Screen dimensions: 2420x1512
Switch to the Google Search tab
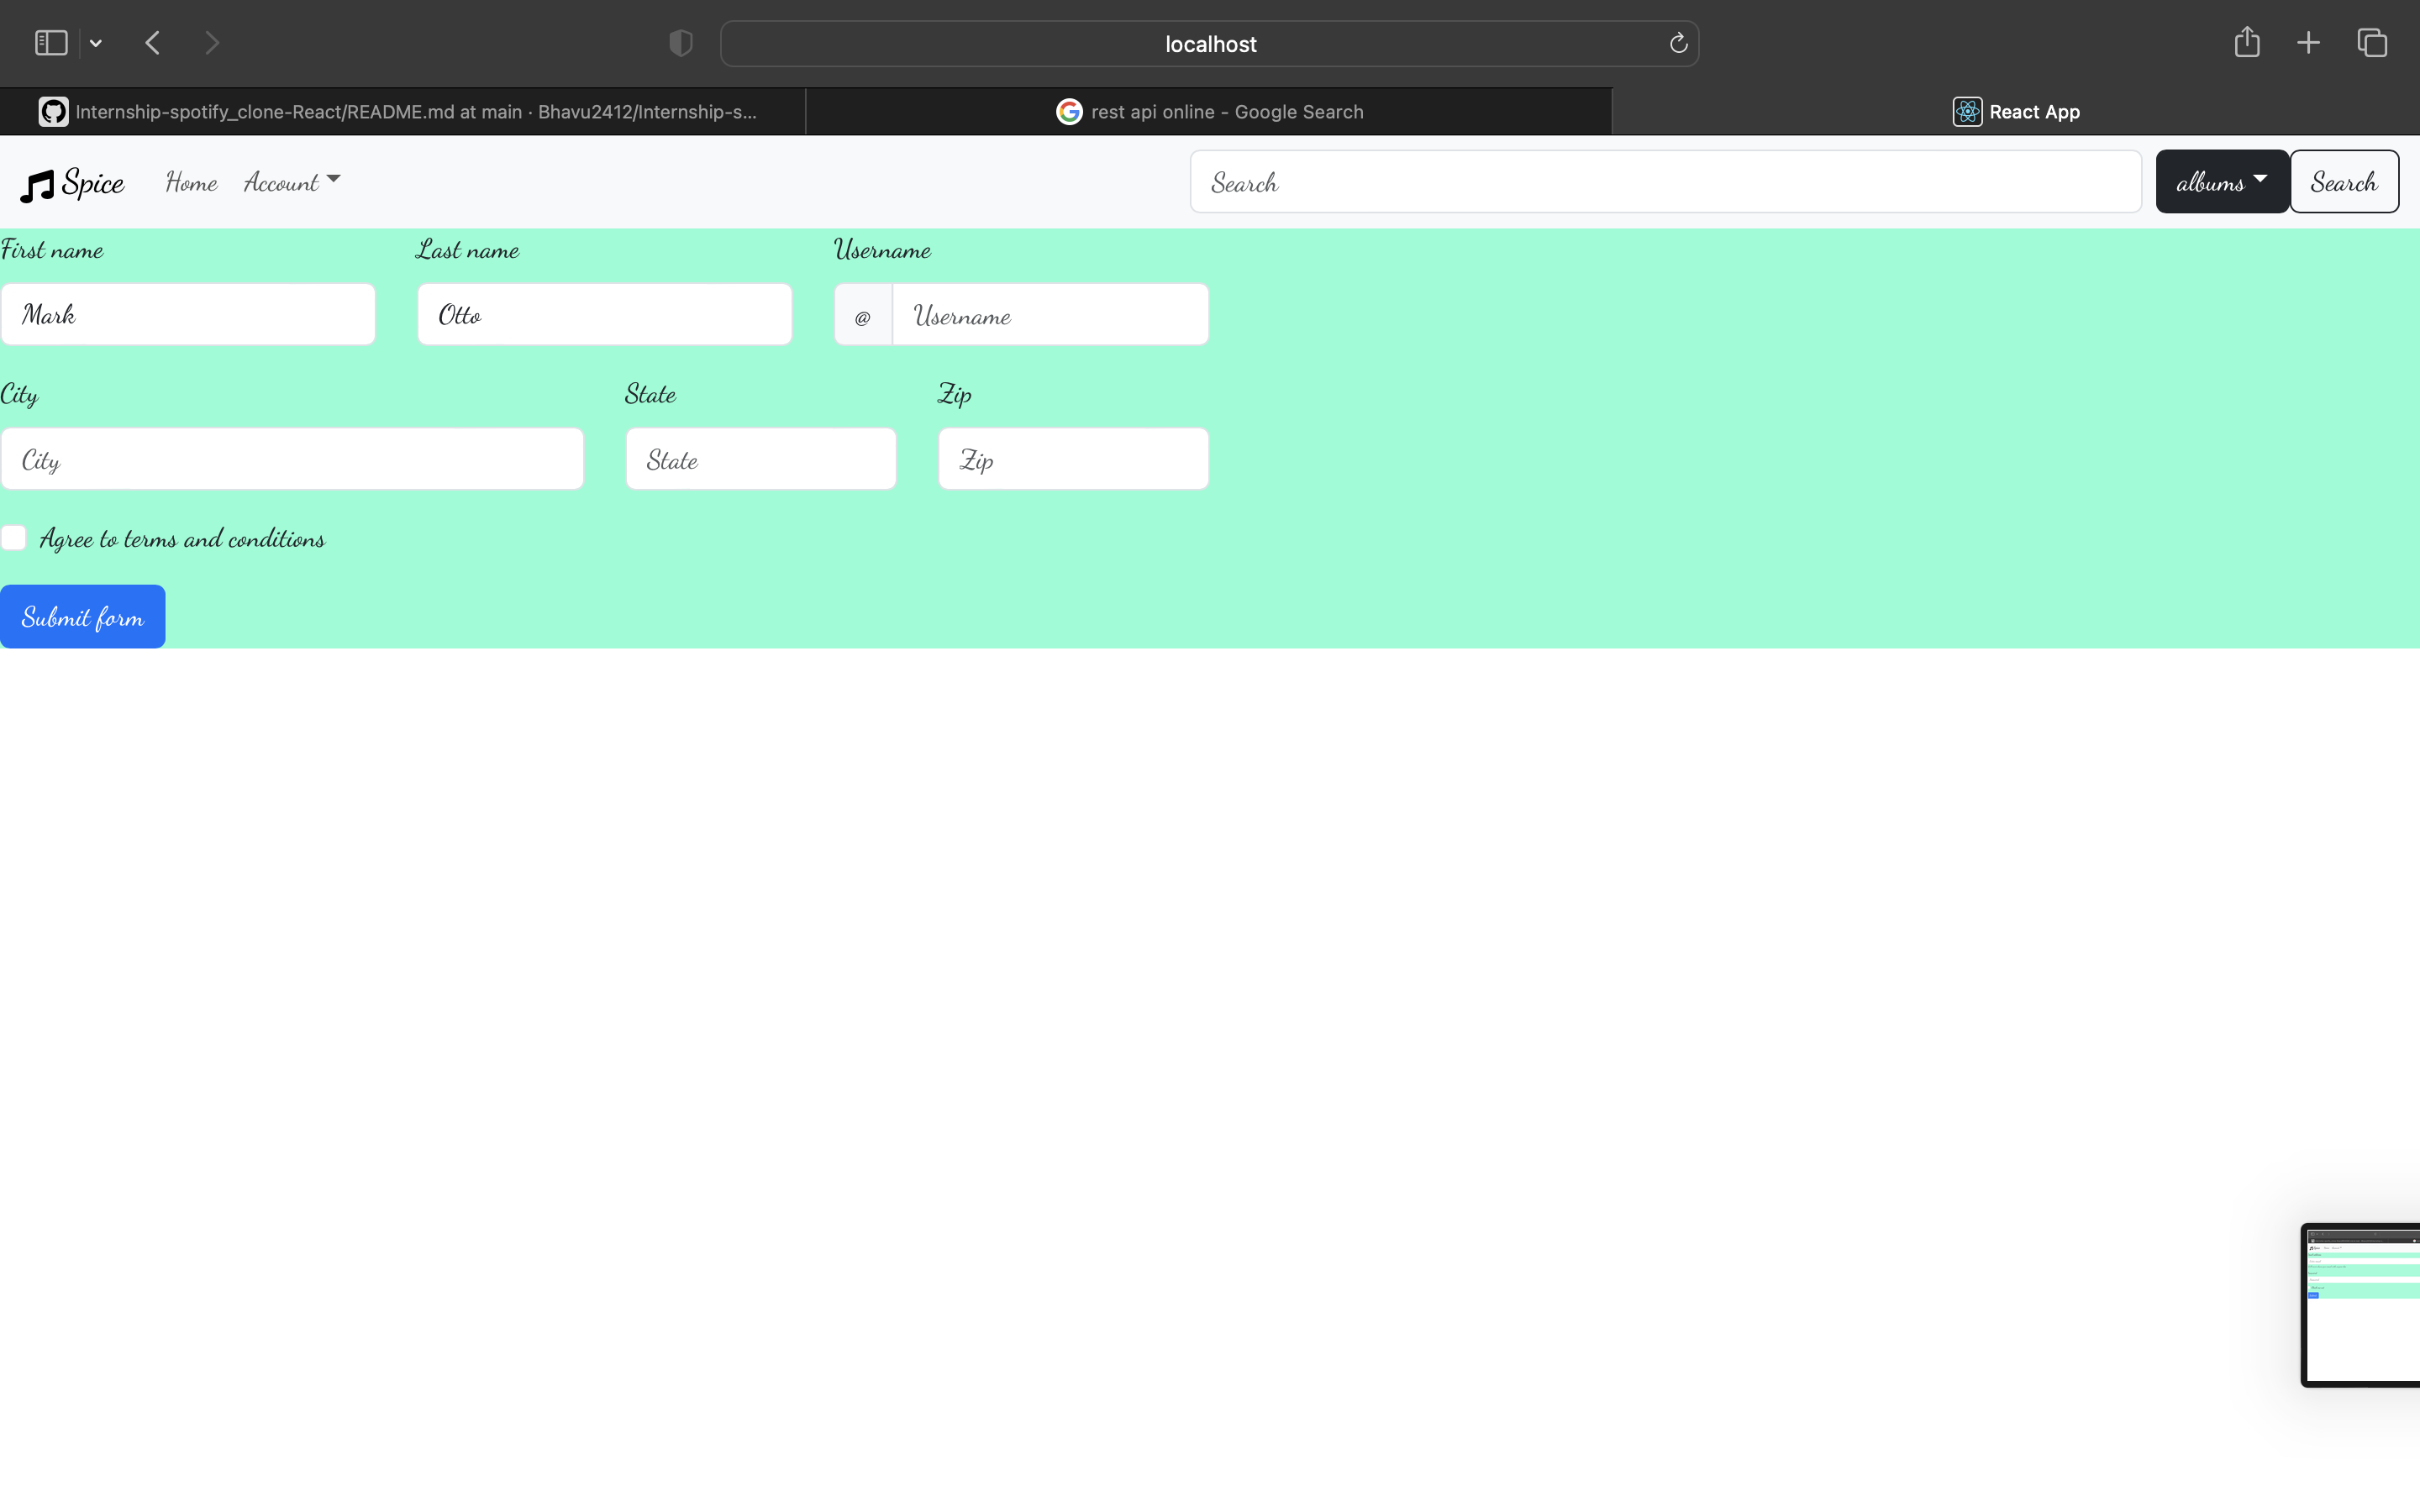(x=1210, y=111)
